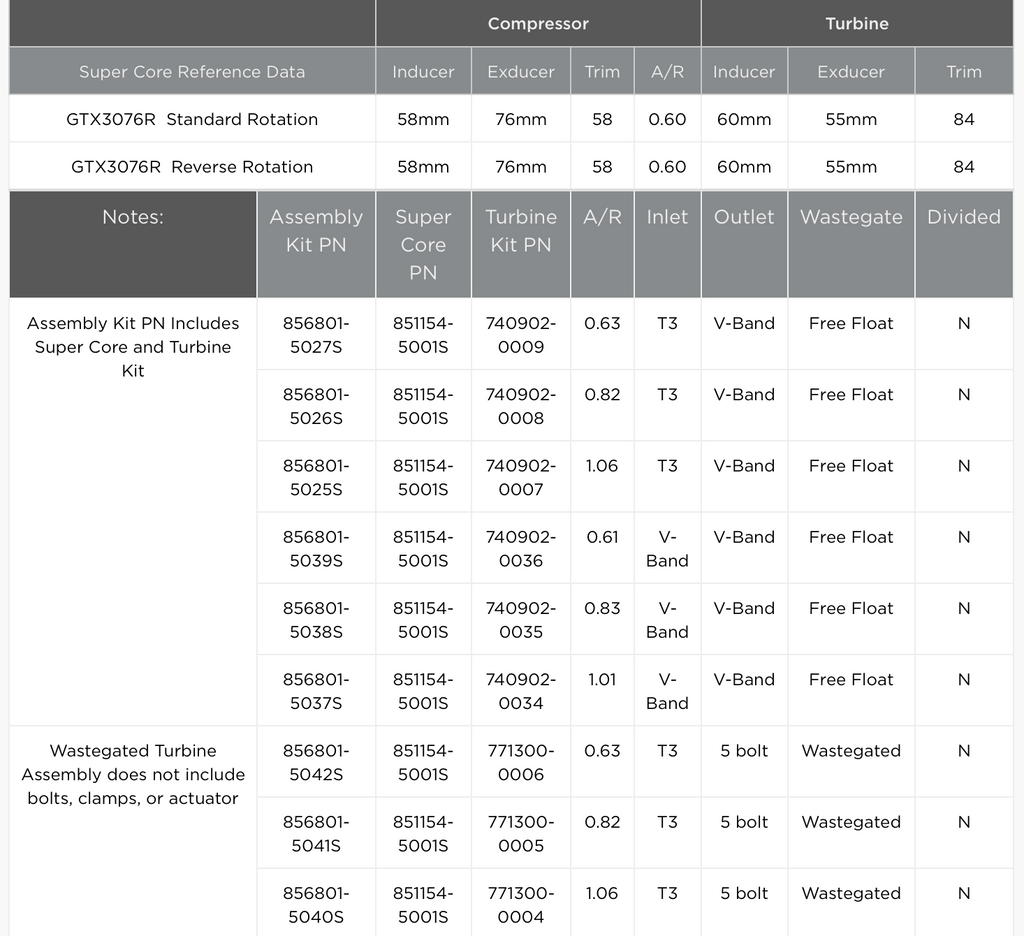Click the Trim header under Turbine
The height and width of the screenshot is (936, 1024).
[x=964, y=71]
